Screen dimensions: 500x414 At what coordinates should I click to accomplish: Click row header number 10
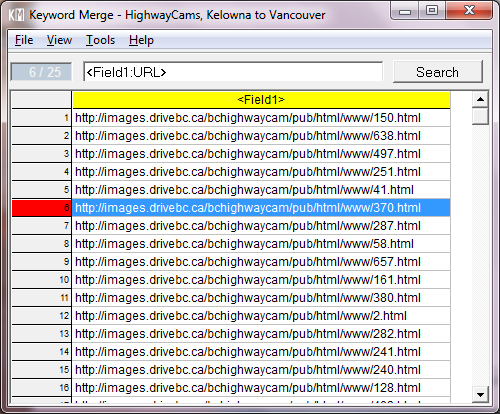point(42,280)
